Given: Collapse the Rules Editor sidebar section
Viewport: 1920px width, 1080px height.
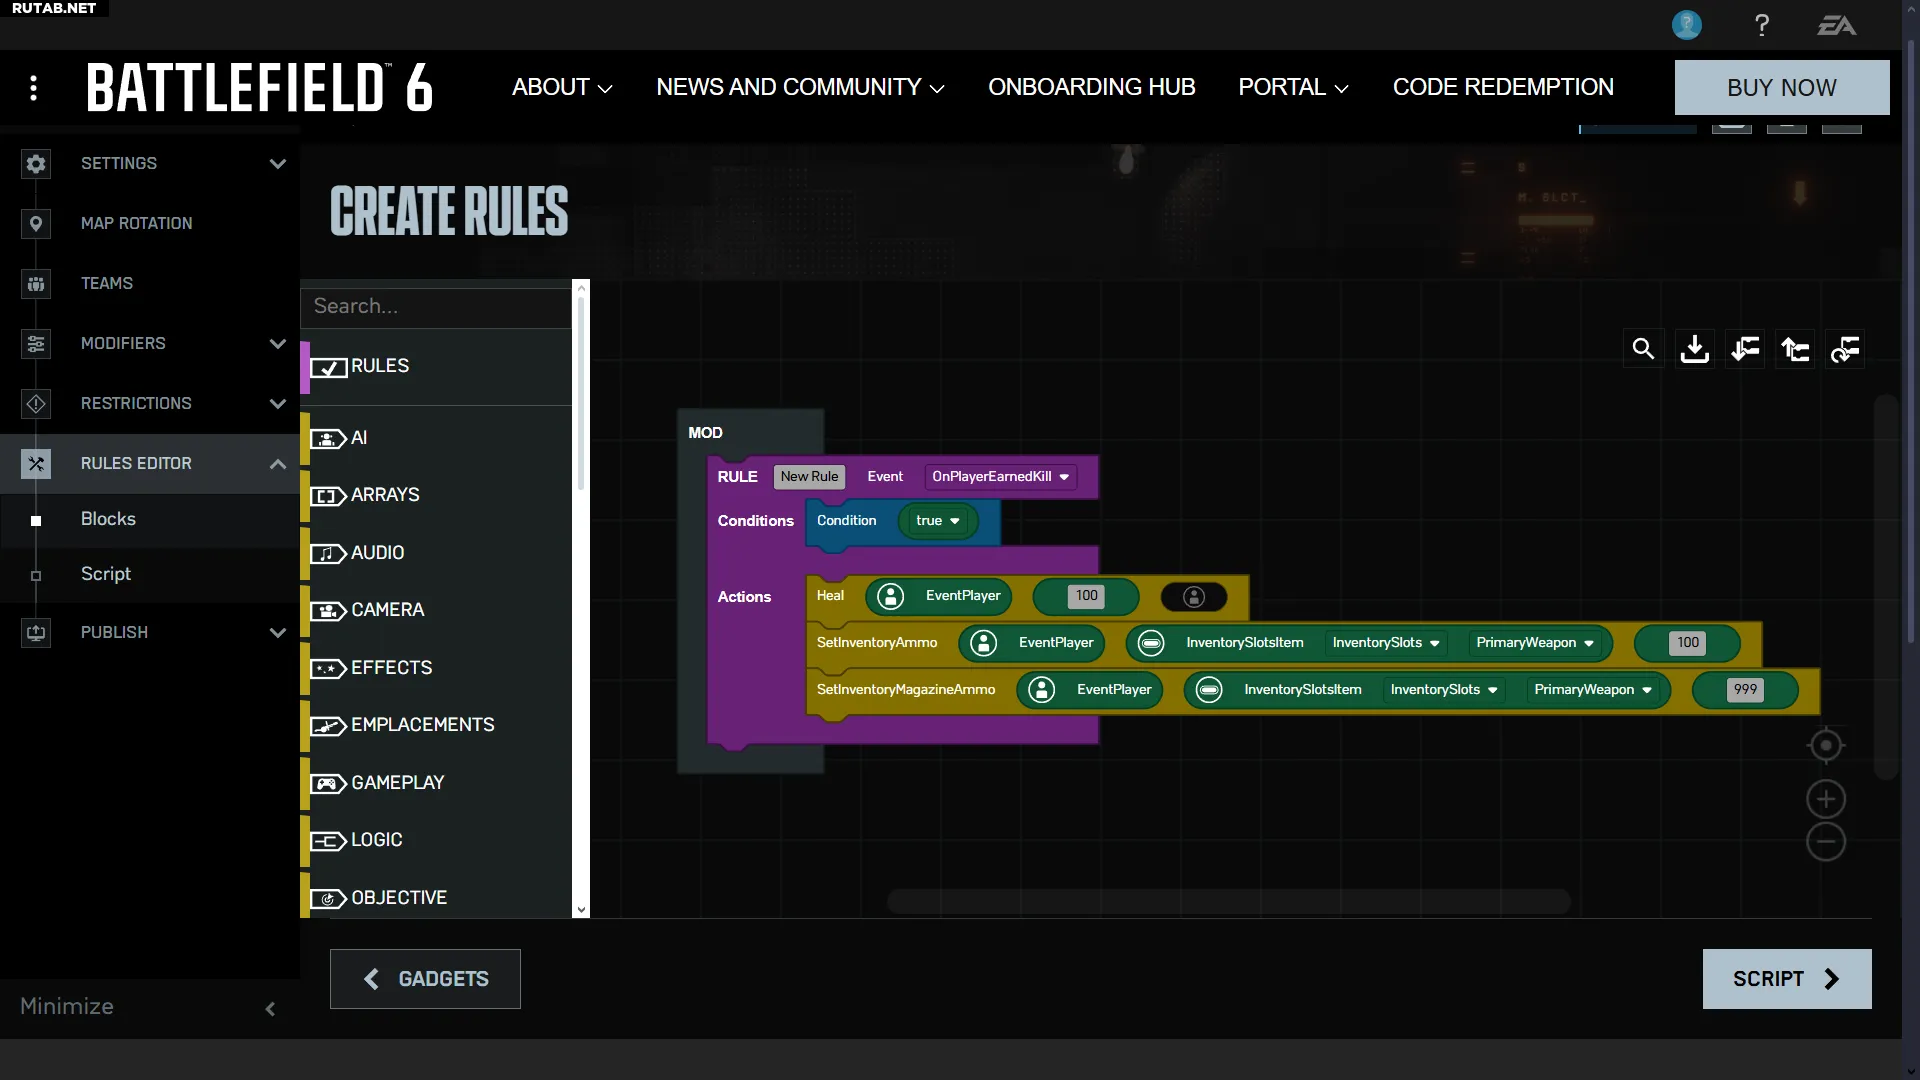Looking at the screenshot, I should click(x=278, y=464).
